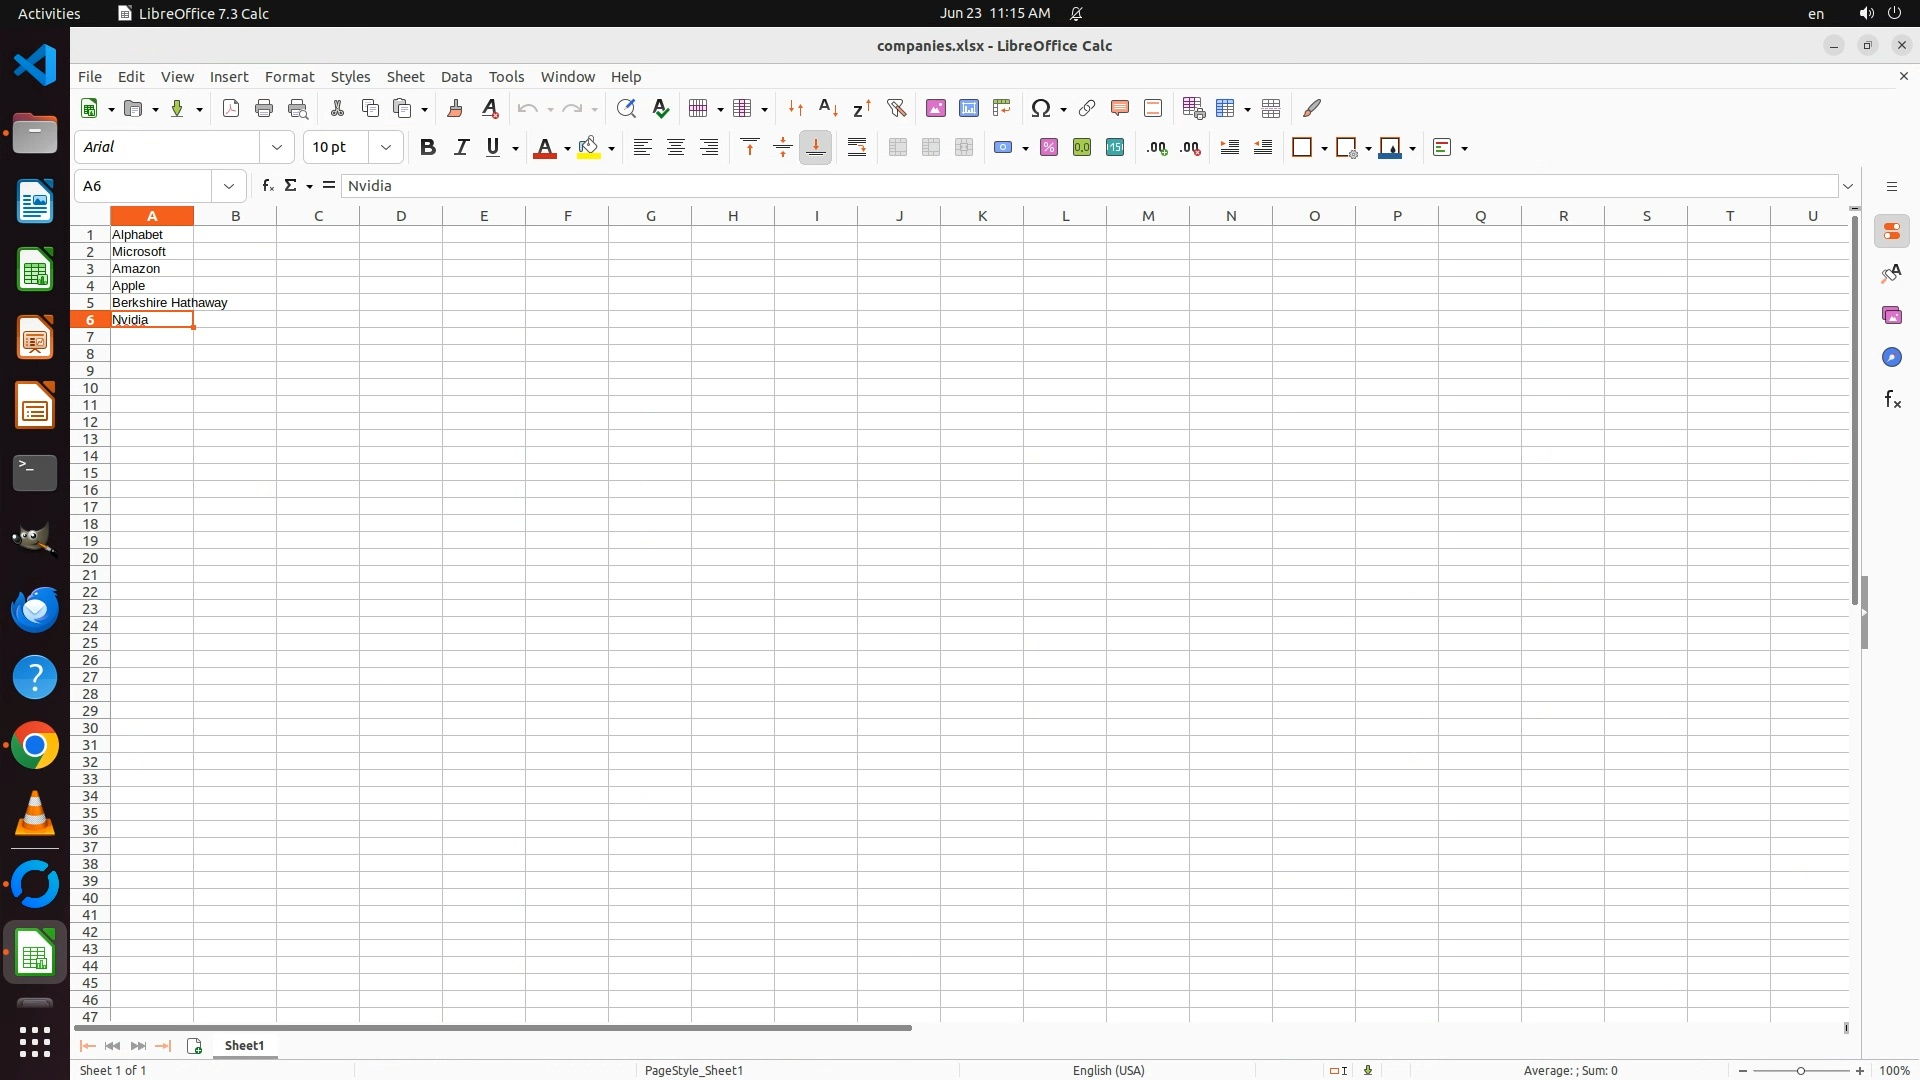This screenshot has height=1080, width=1920.
Task: Click the Sort Ascending toolbar icon
Action: 828,108
